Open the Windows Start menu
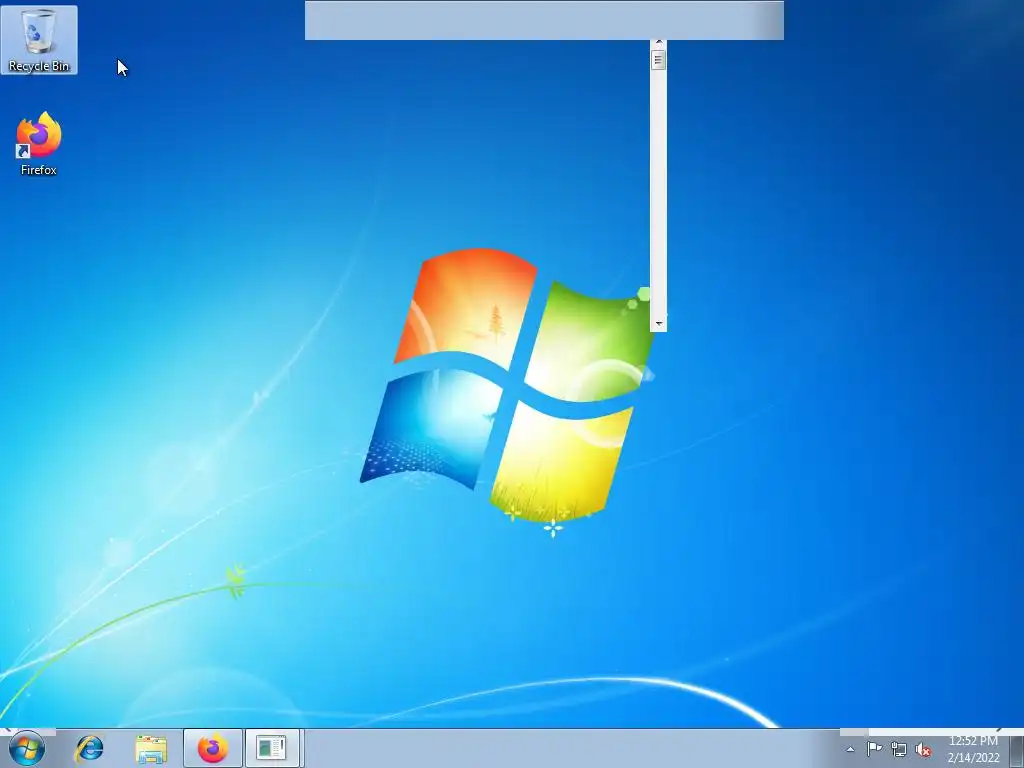The height and width of the screenshot is (768, 1024). pyautogui.click(x=27, y=748)
